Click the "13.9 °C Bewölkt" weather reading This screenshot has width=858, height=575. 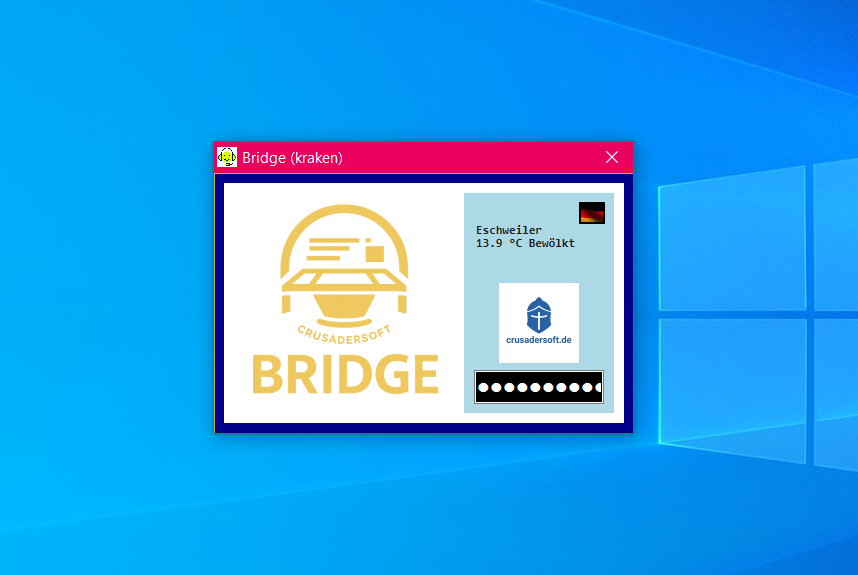[525, 243]
